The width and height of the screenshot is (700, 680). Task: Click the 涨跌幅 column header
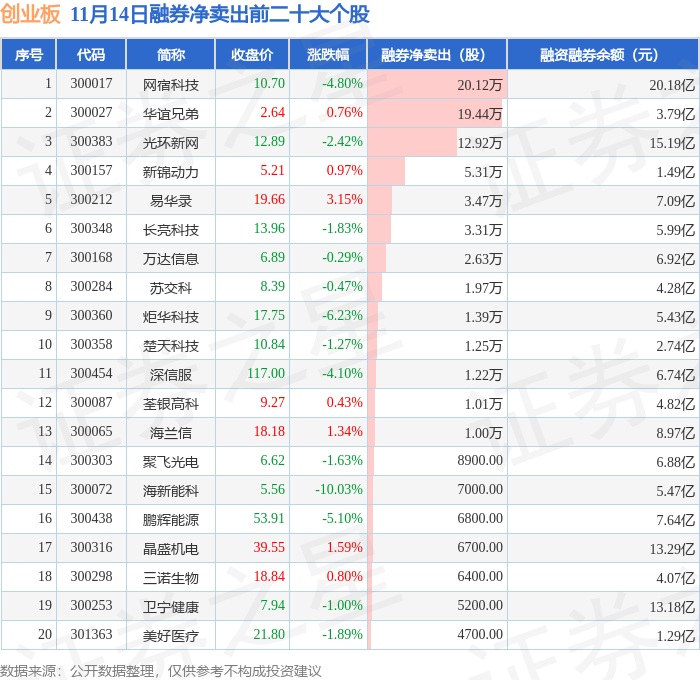click(328, 54)
